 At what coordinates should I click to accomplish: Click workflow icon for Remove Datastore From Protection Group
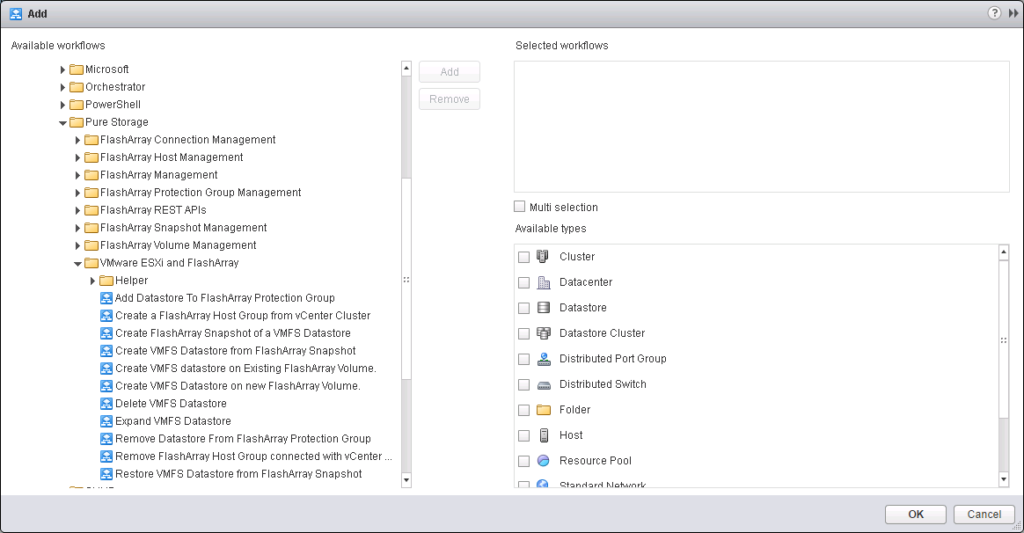(x=106, y=439)
